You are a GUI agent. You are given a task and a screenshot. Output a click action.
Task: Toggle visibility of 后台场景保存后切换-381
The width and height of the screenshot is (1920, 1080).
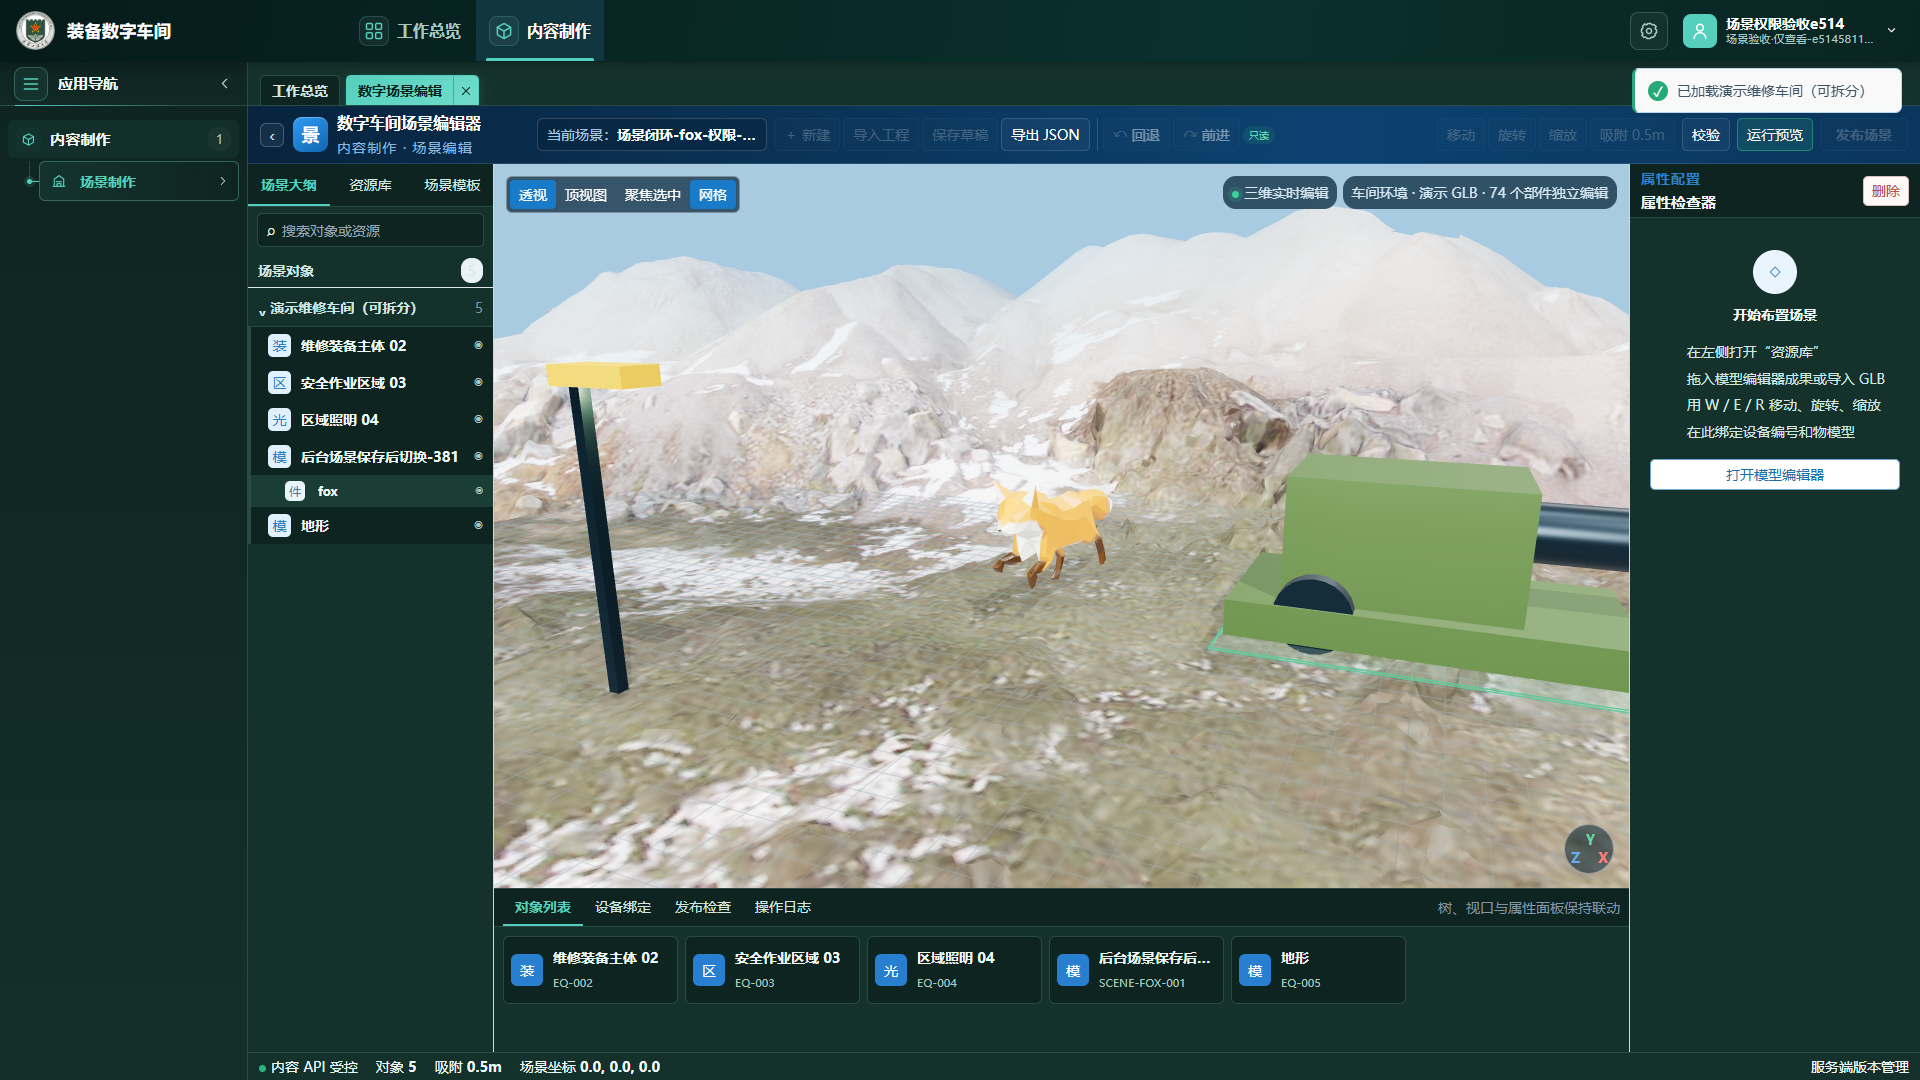click(x=478, y=457)
